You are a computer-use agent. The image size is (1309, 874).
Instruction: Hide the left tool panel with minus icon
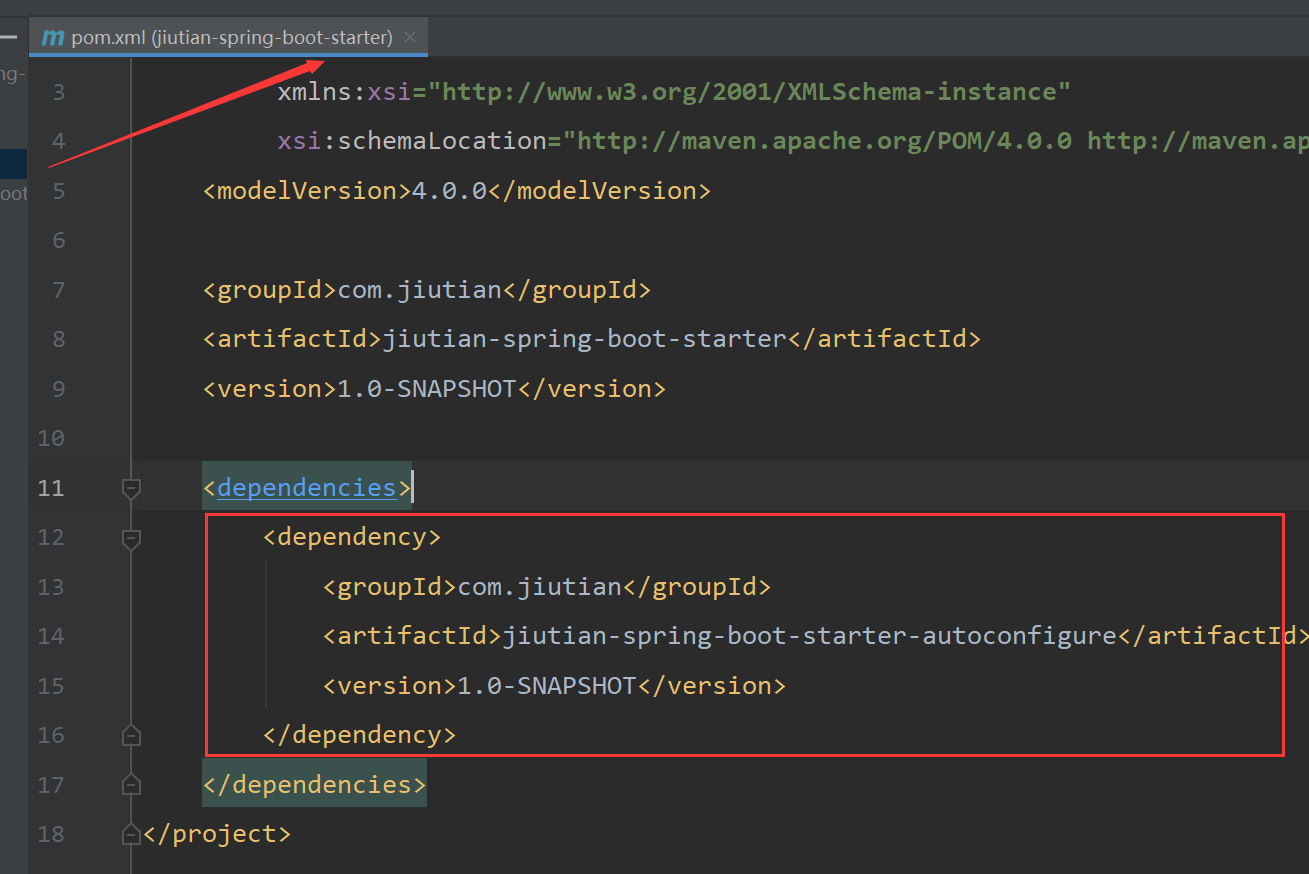[x=9, y=37]
